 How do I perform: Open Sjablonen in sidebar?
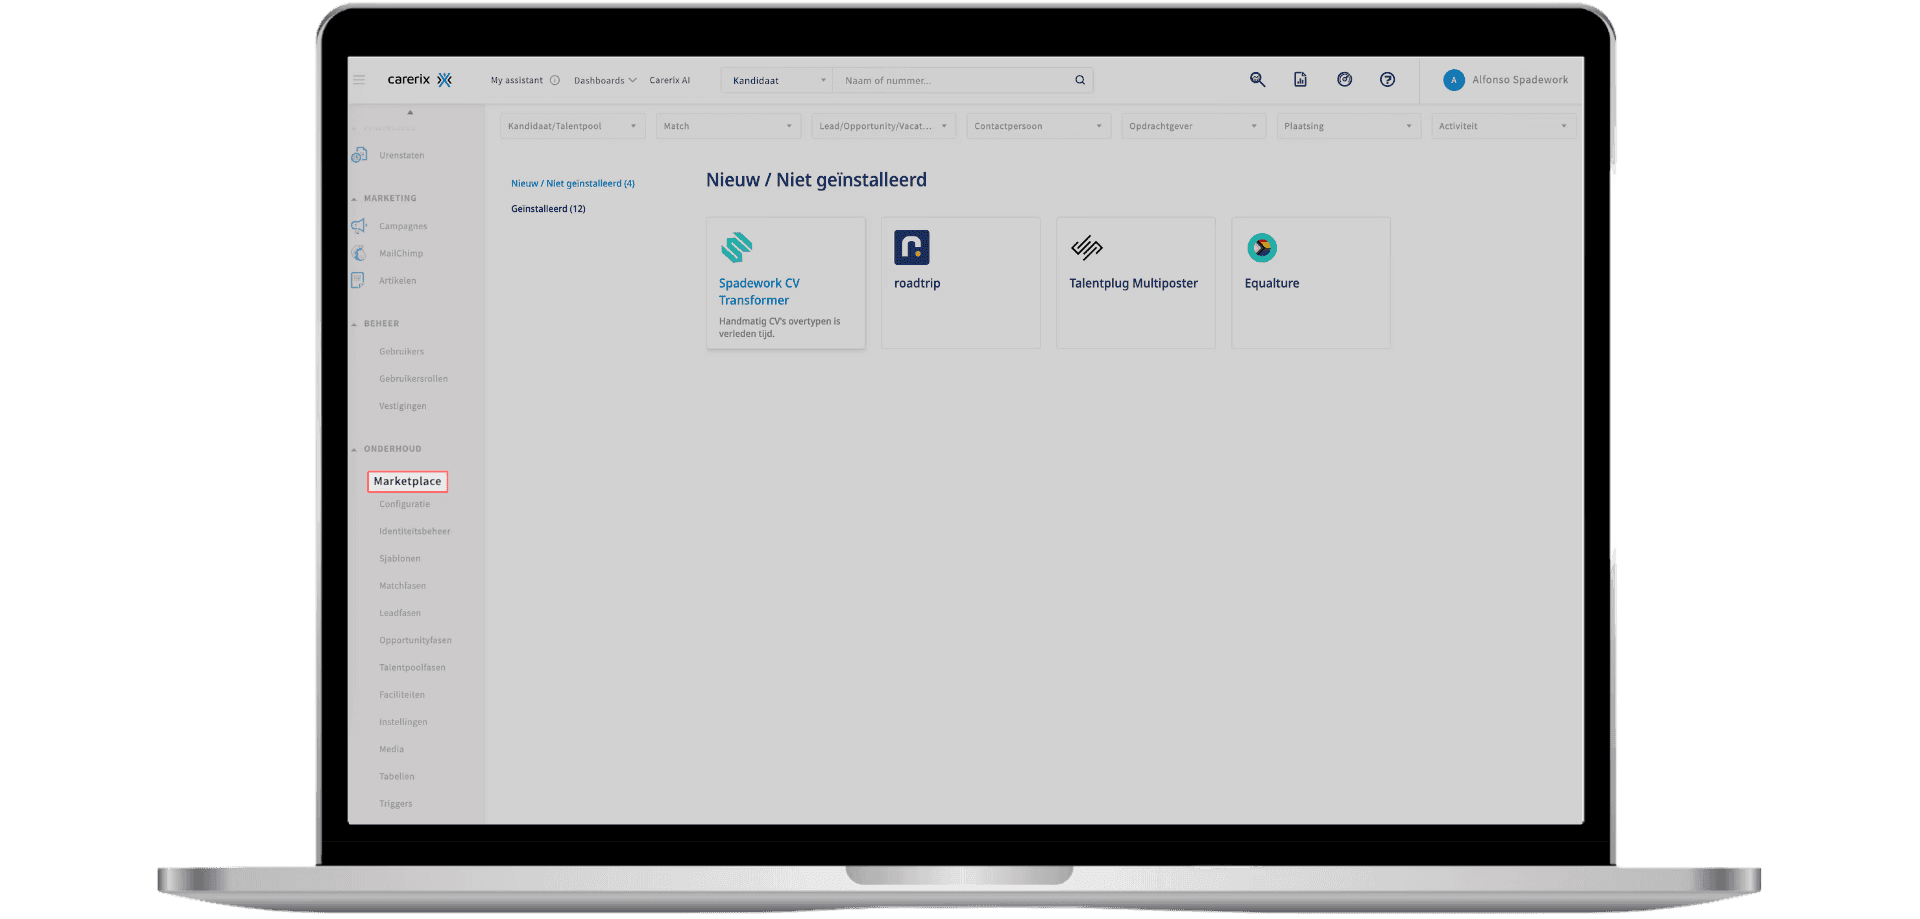click(x=400, y=559)
